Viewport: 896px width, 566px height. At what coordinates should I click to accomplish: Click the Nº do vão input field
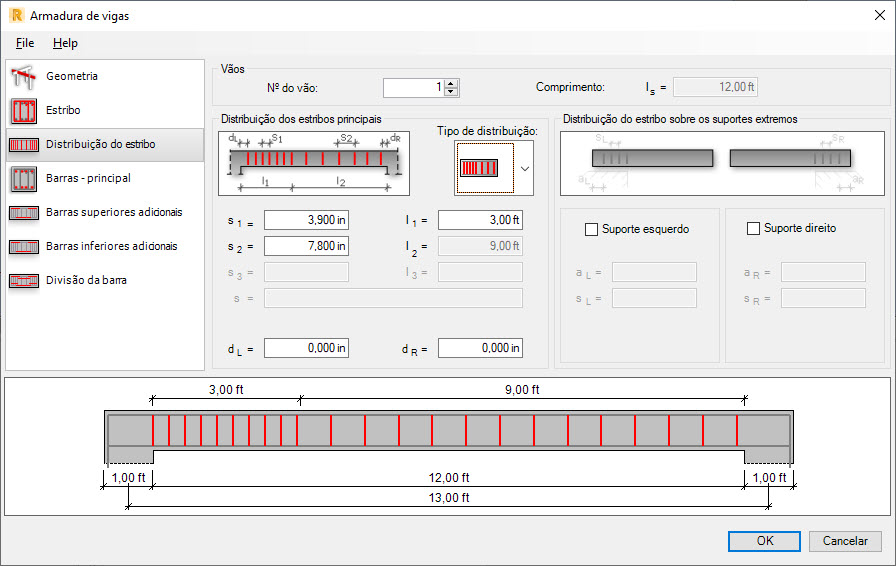coord(414,87)
